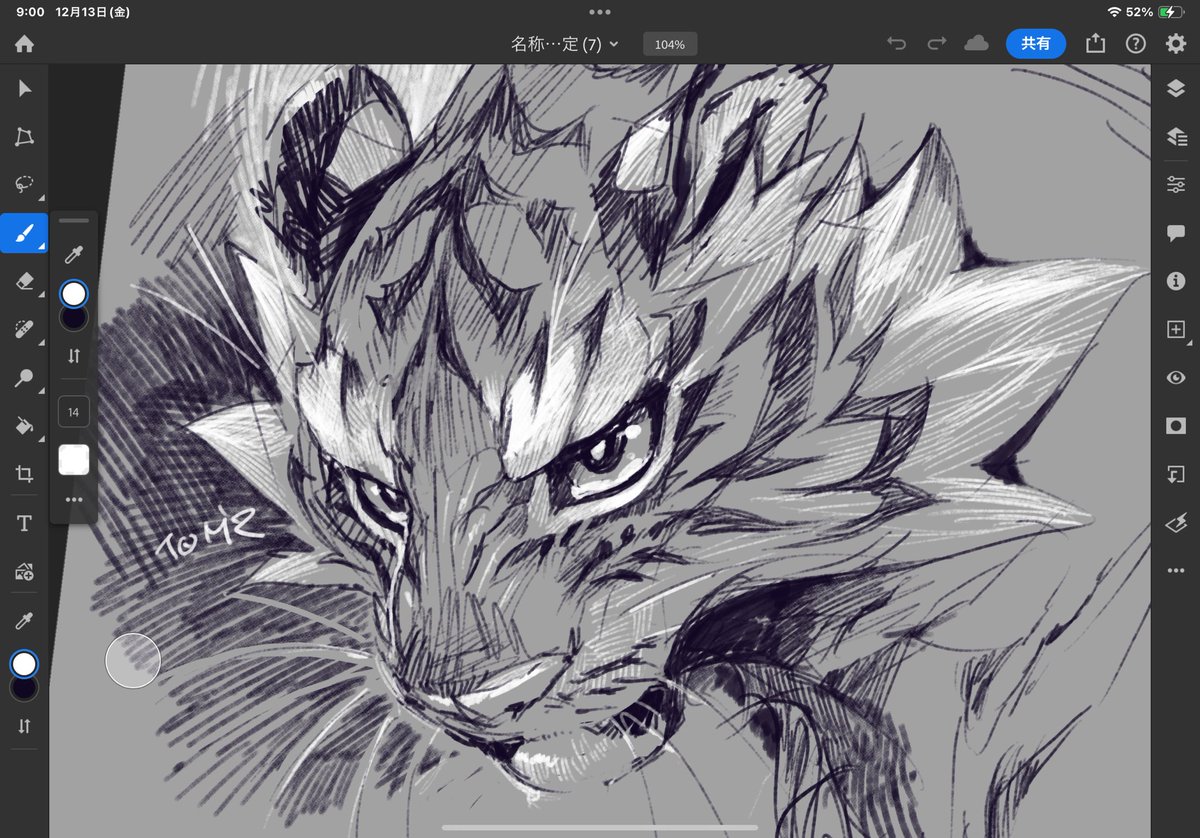
Task: Undo the last stroke
Action: (897, 44)
